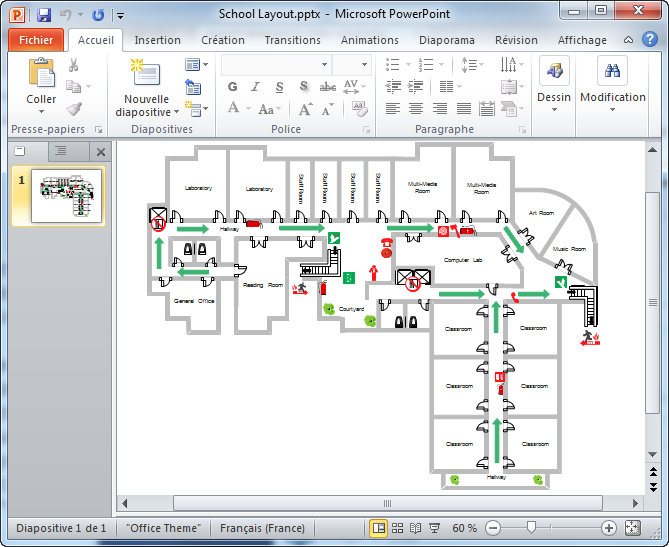Expand the Nouvelle diapositive dropdown arrow
669x547 pixels.
(177, 112)
